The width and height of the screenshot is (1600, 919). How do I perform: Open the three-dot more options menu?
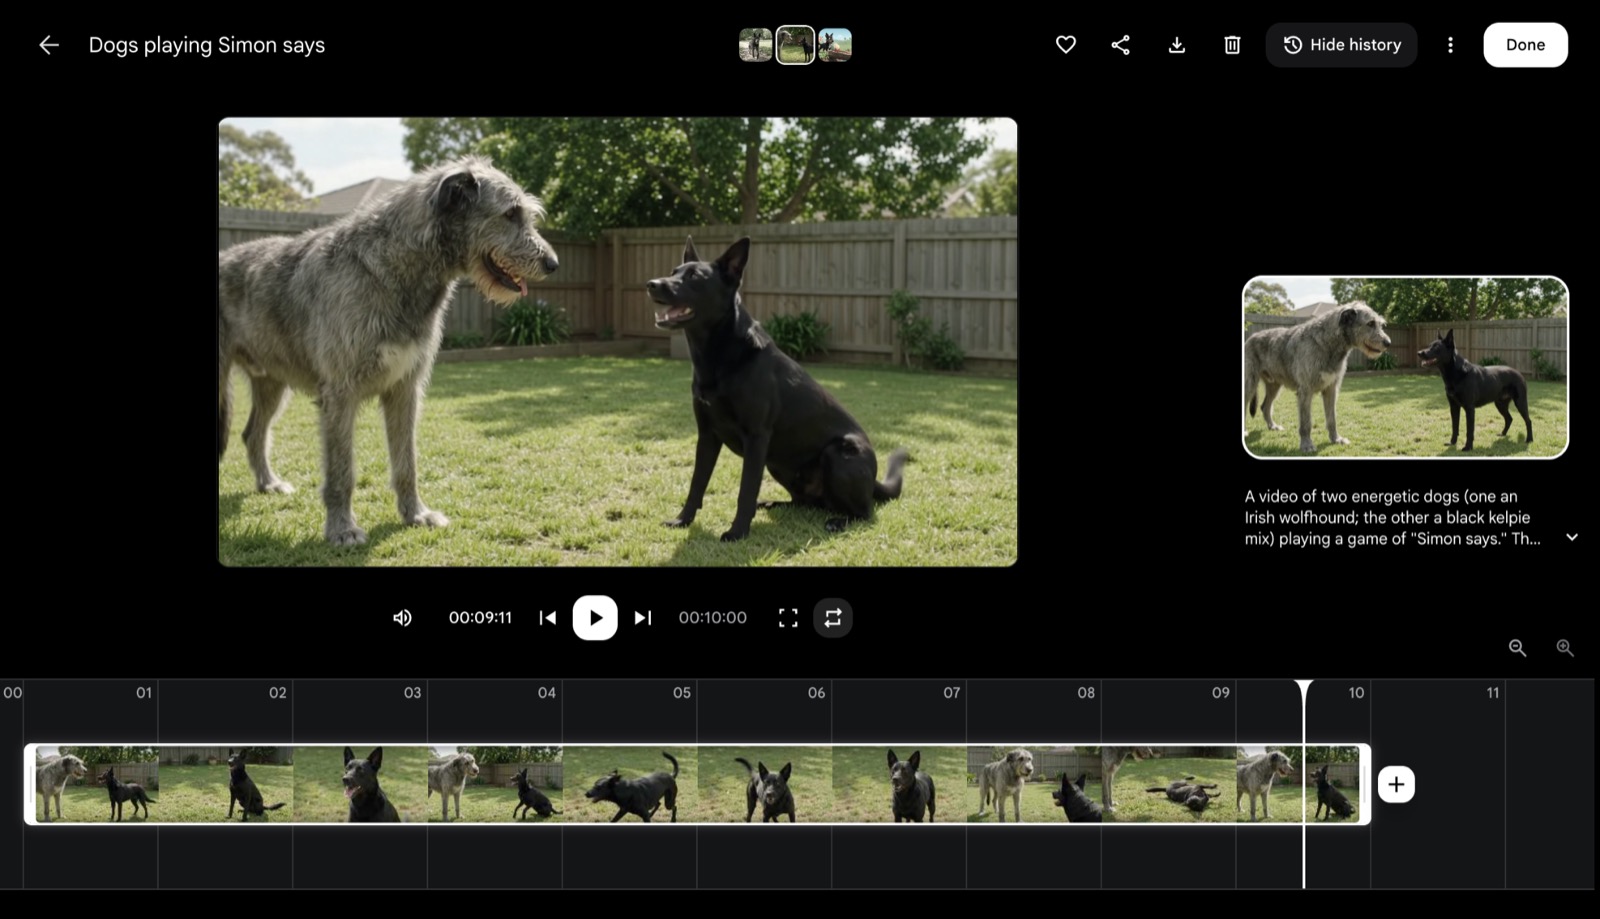click(1450, 45)
